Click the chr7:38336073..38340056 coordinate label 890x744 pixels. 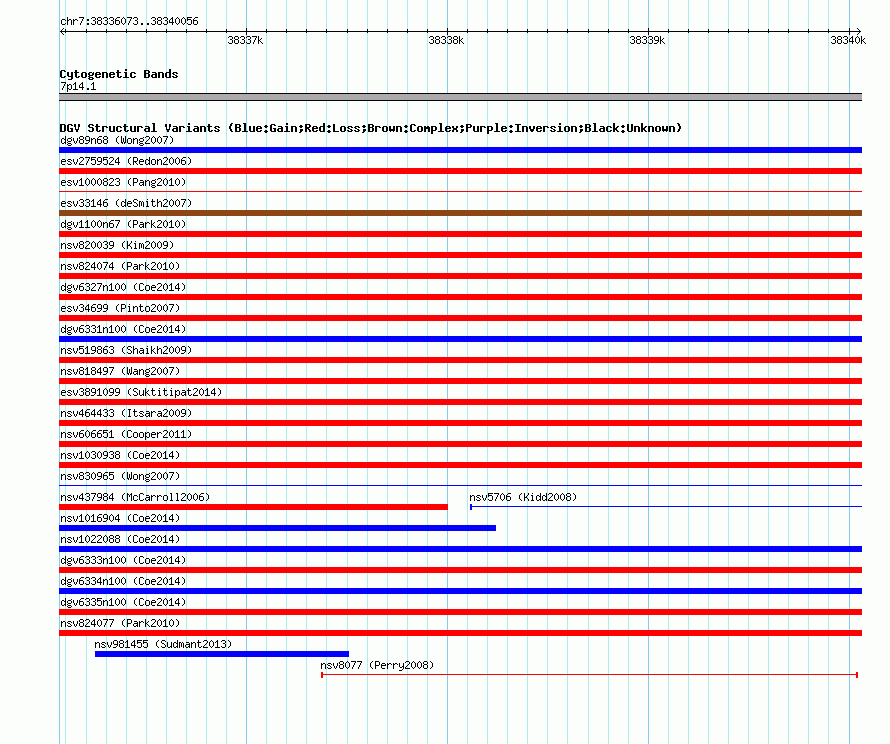[129, 21]
